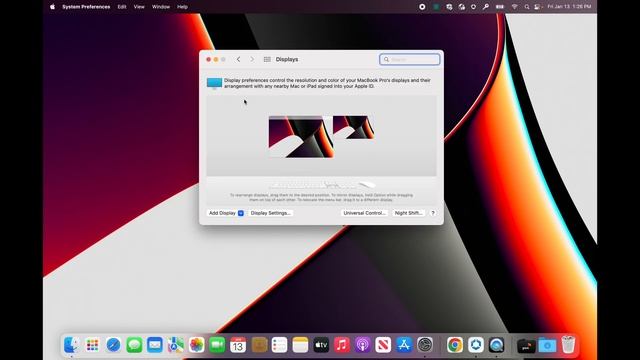Click the date and time in menu bar
Screen dimensions: 640x360
pos(569,7)
